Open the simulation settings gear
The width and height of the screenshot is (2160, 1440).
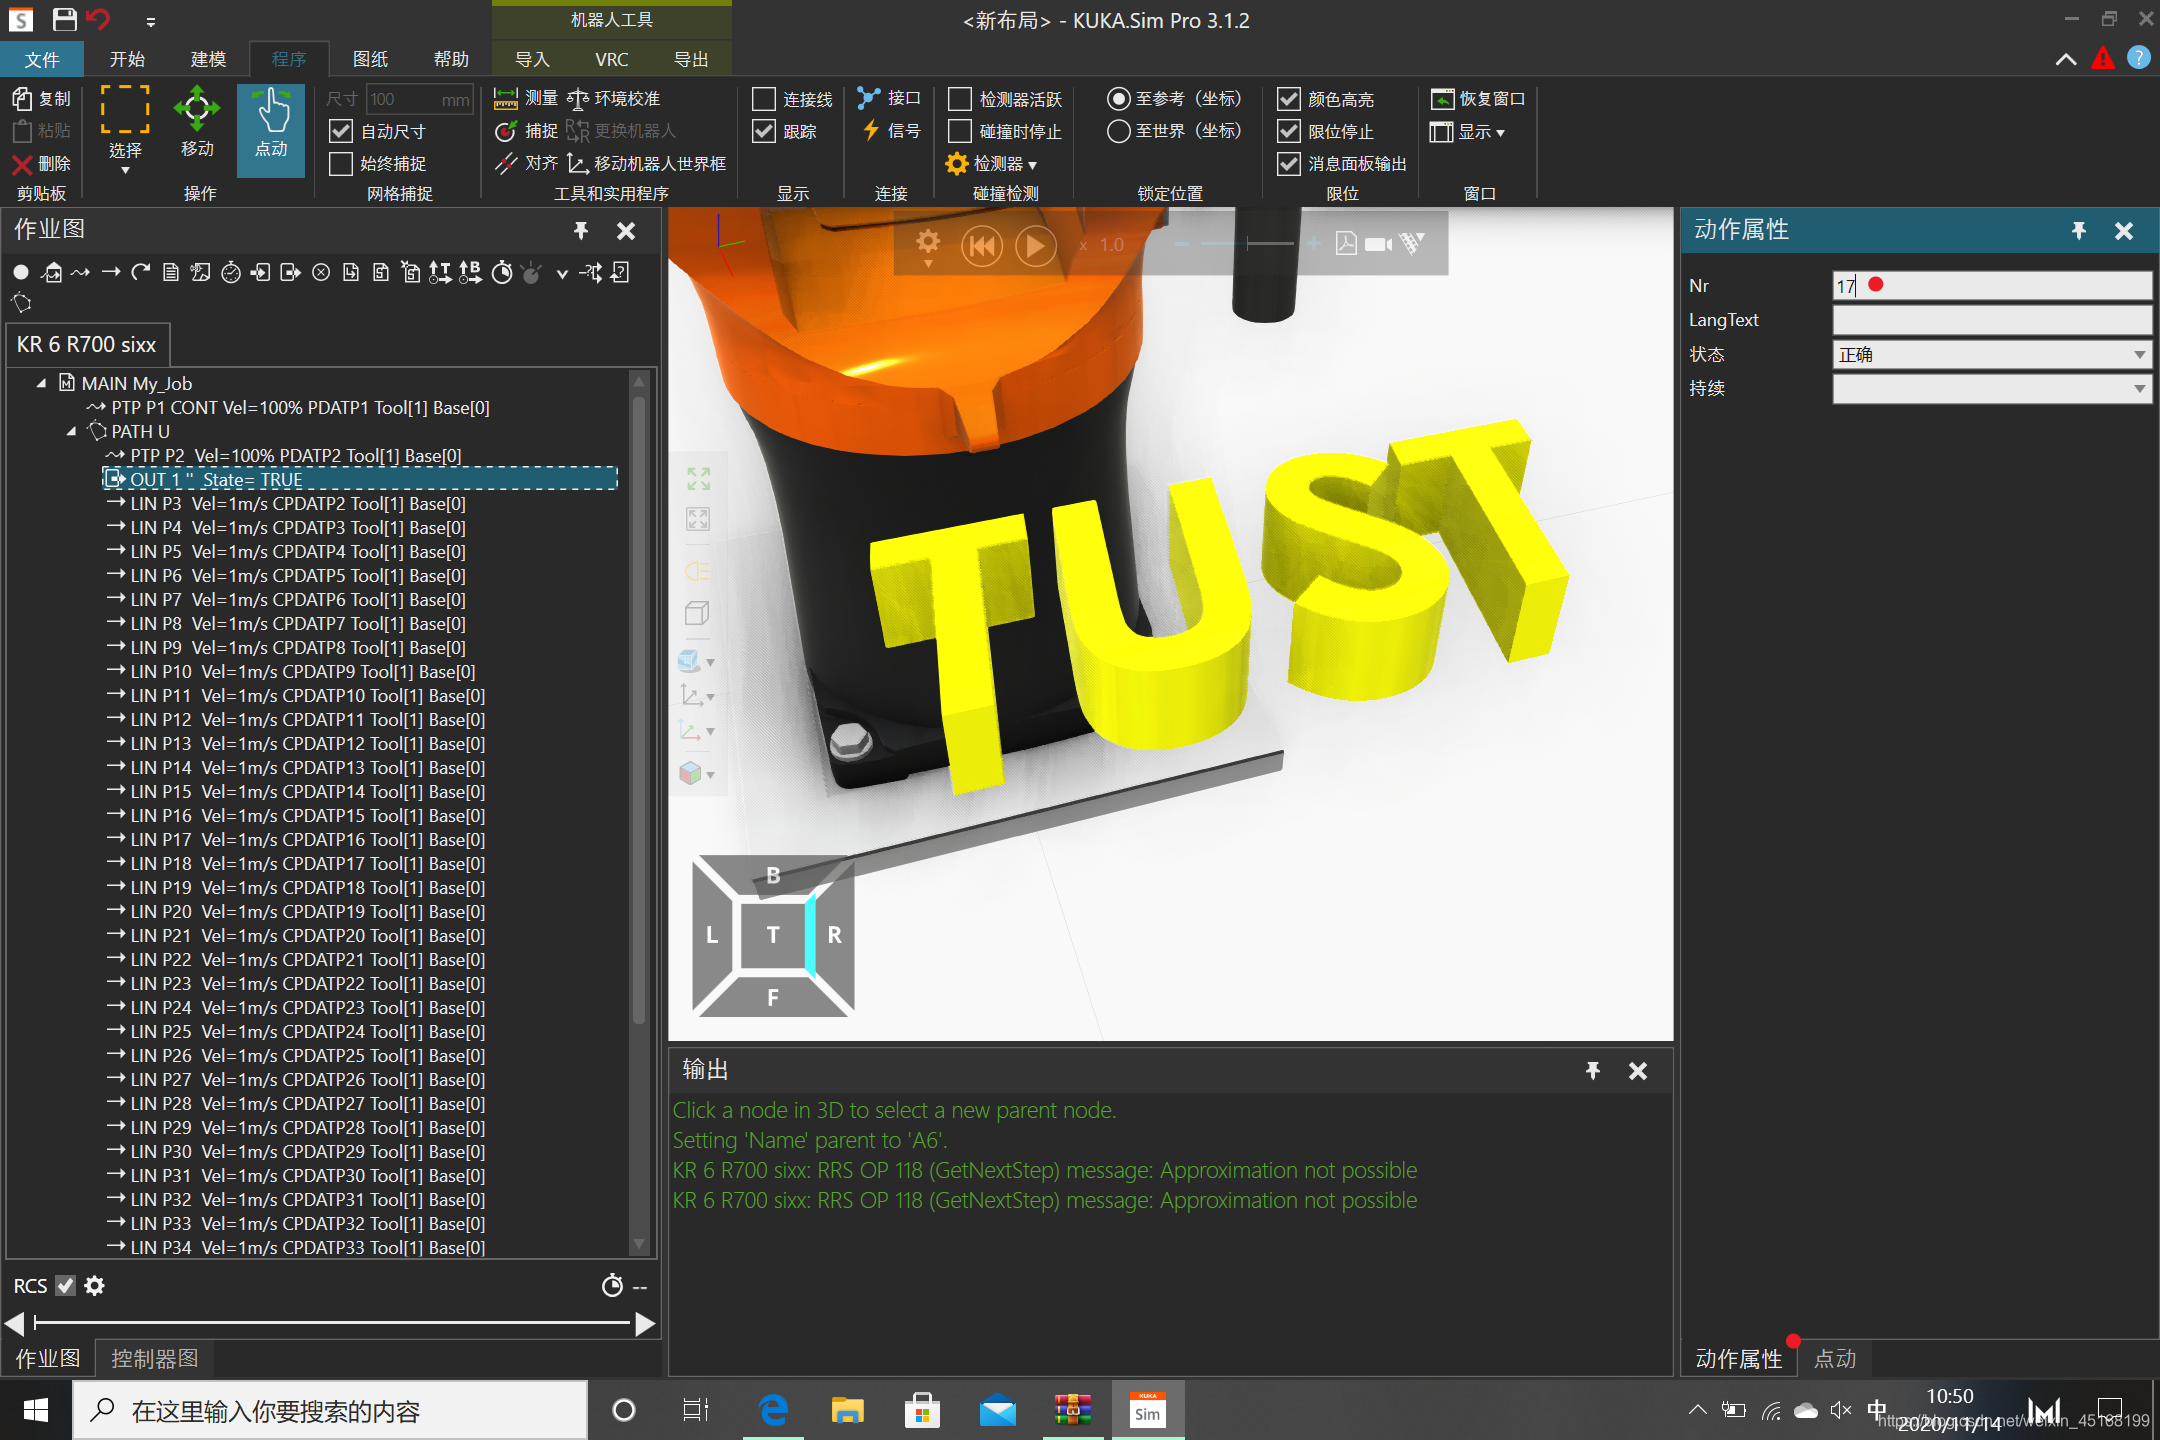tap(927, 242)
